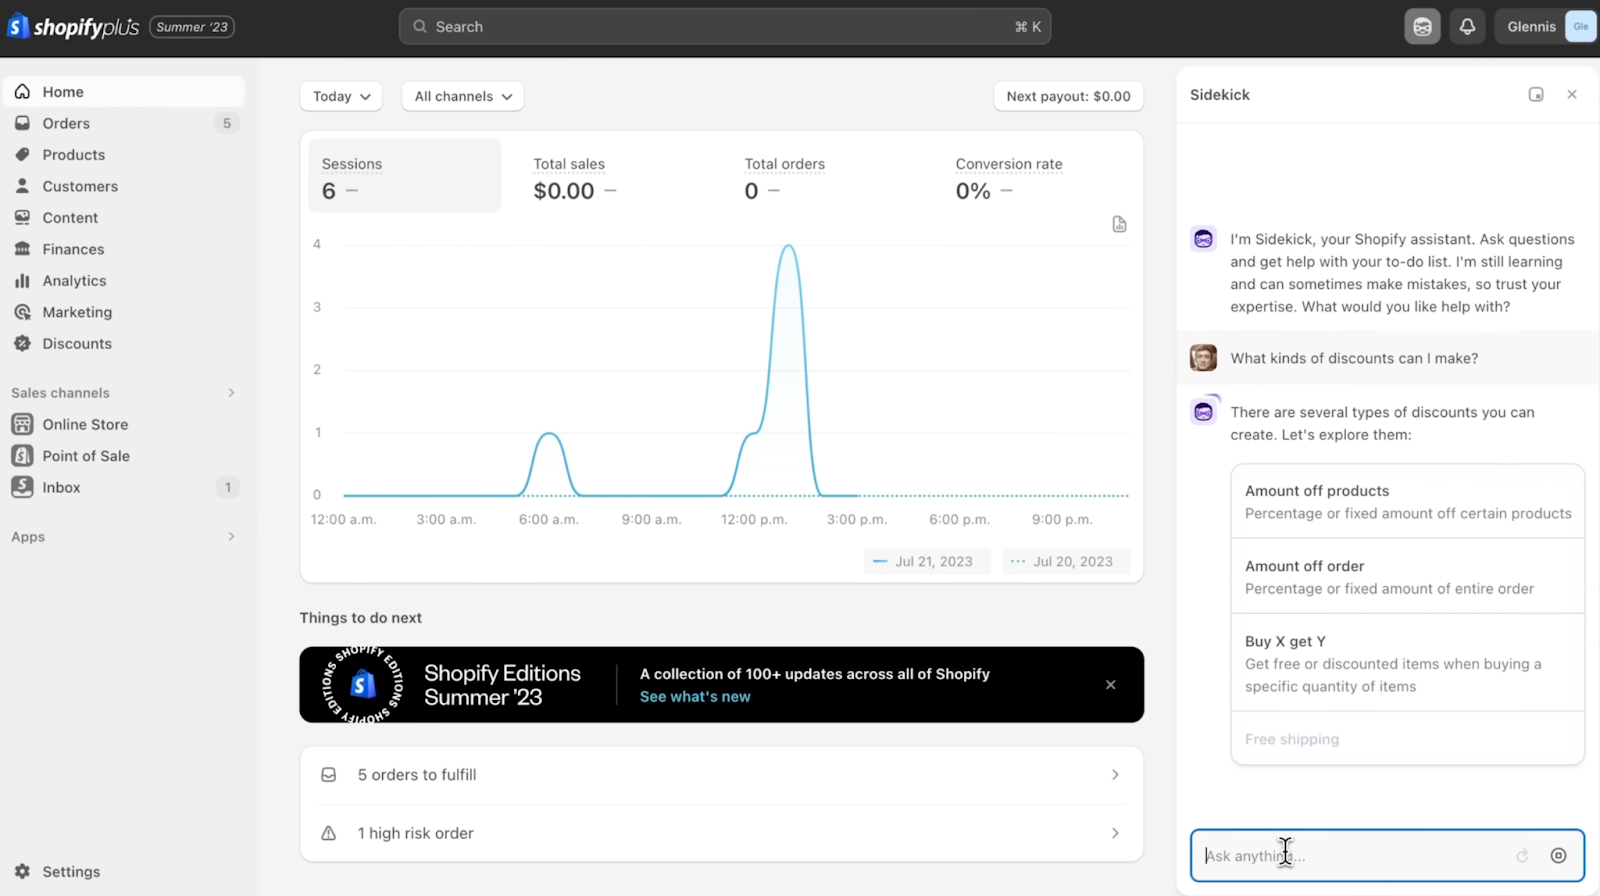This screenshot has width=1600, height=896.
Task: Open Analytics in the sidebar
Action: (124, 281)
